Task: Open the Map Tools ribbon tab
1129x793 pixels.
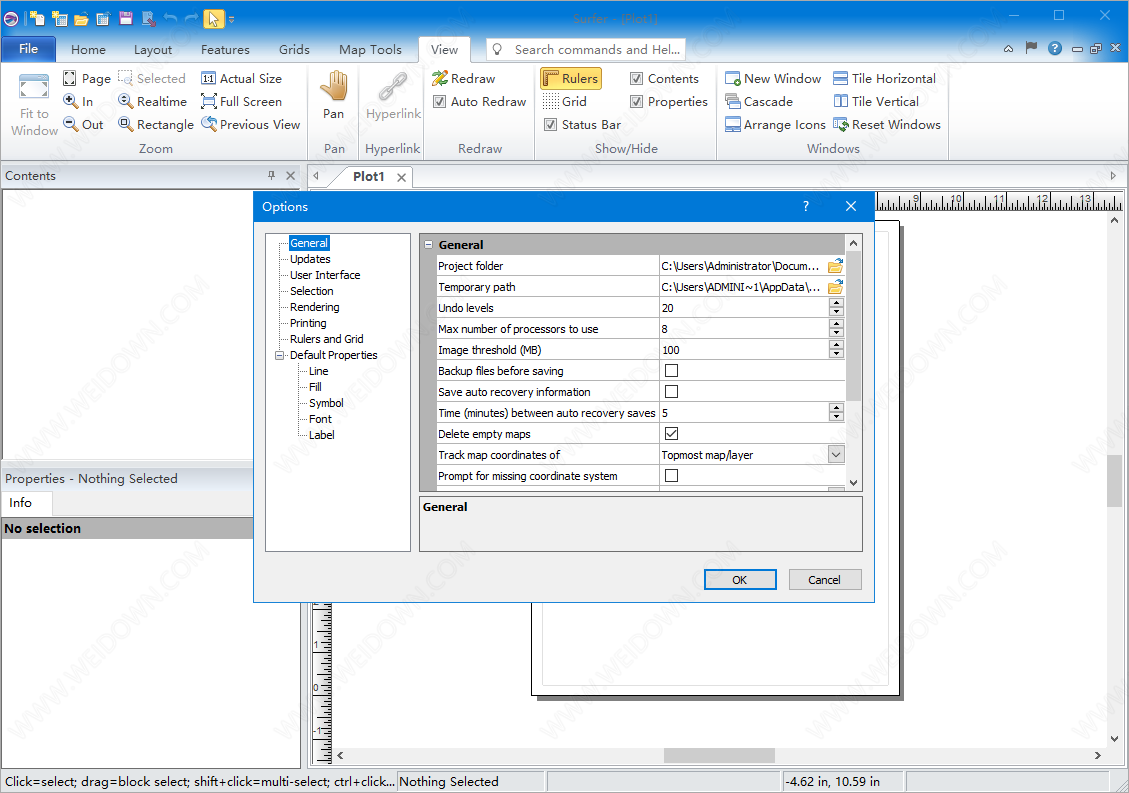Action: pyautogui.click(x=370, y=50)
